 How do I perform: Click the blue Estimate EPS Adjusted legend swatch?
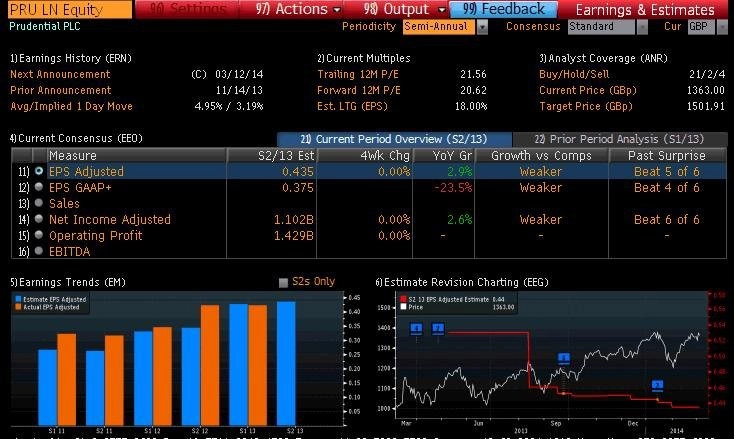click(18, 299)
